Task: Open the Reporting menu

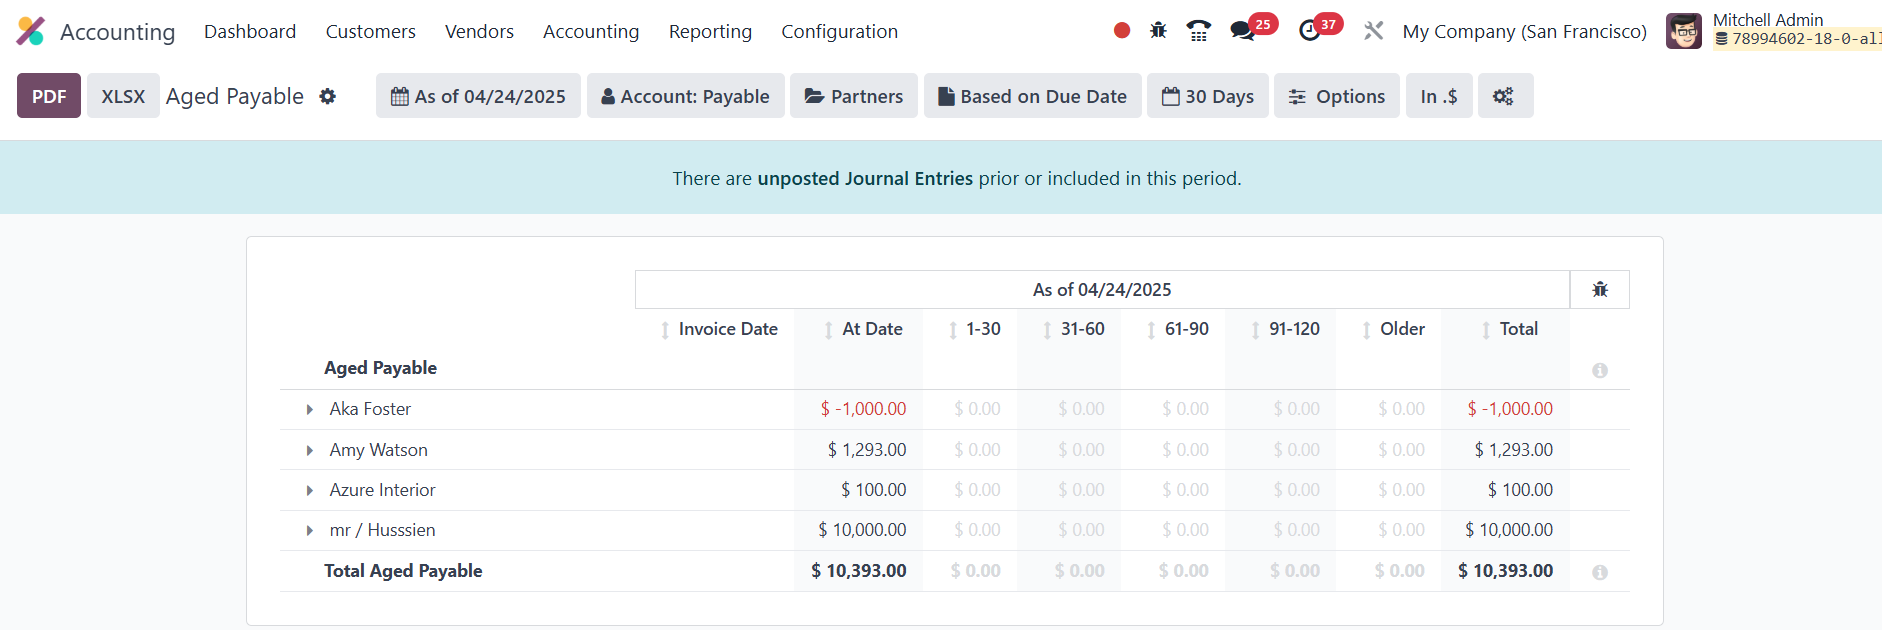Action: point(710,32)
